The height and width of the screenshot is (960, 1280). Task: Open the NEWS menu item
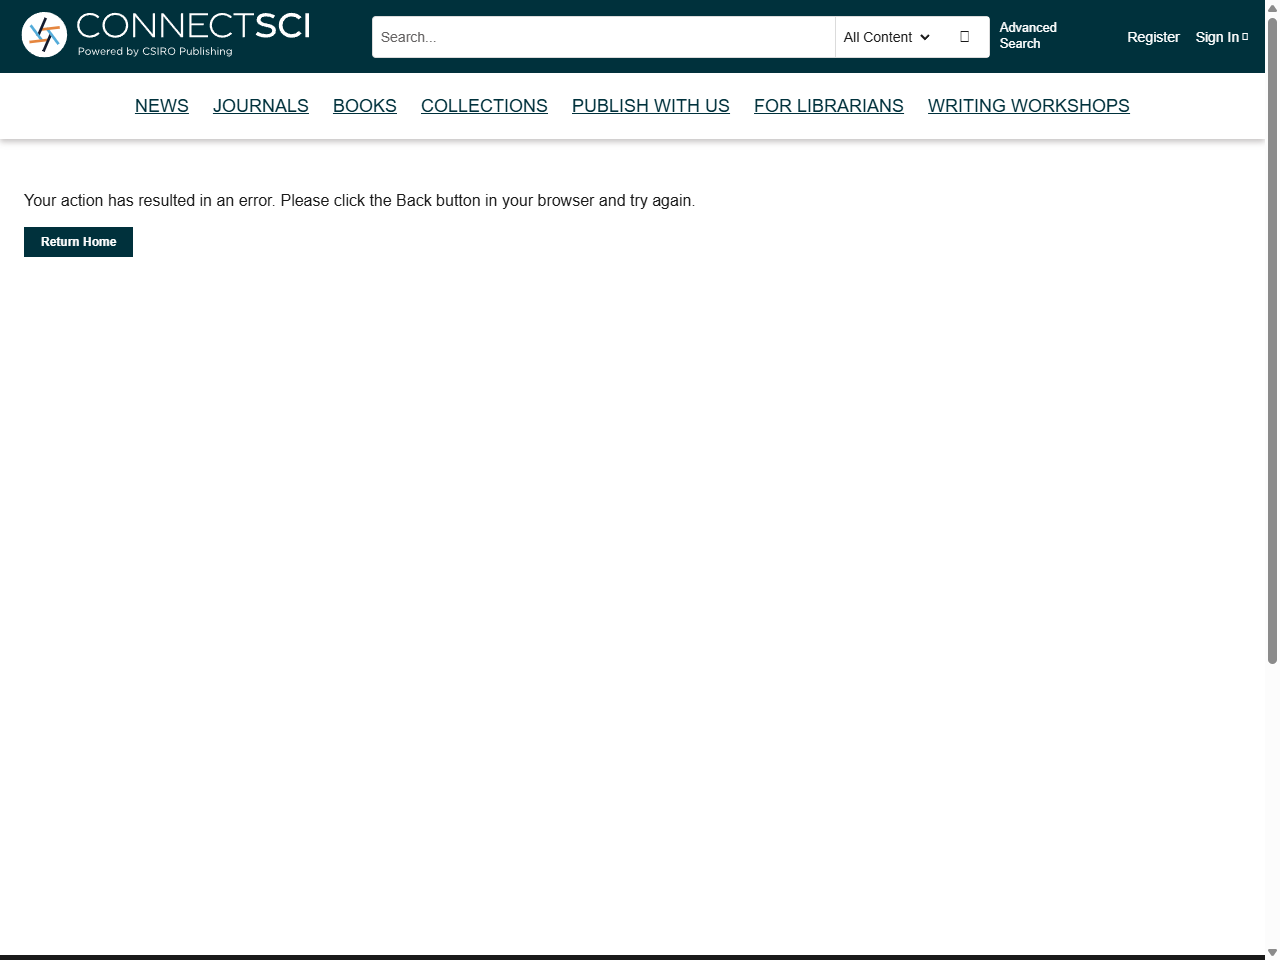pos(162,106)
